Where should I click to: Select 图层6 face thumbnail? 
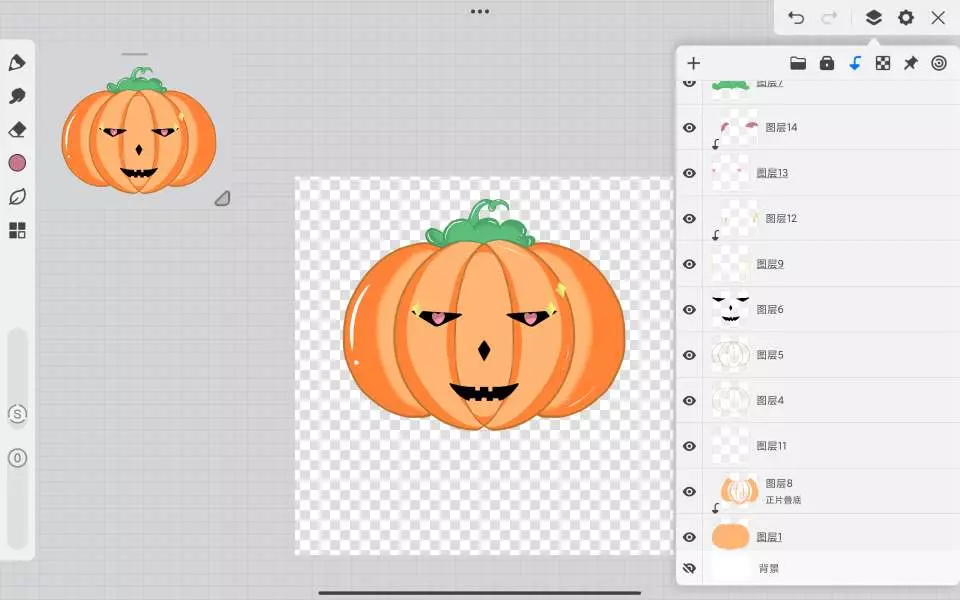[x=730, y=310]
